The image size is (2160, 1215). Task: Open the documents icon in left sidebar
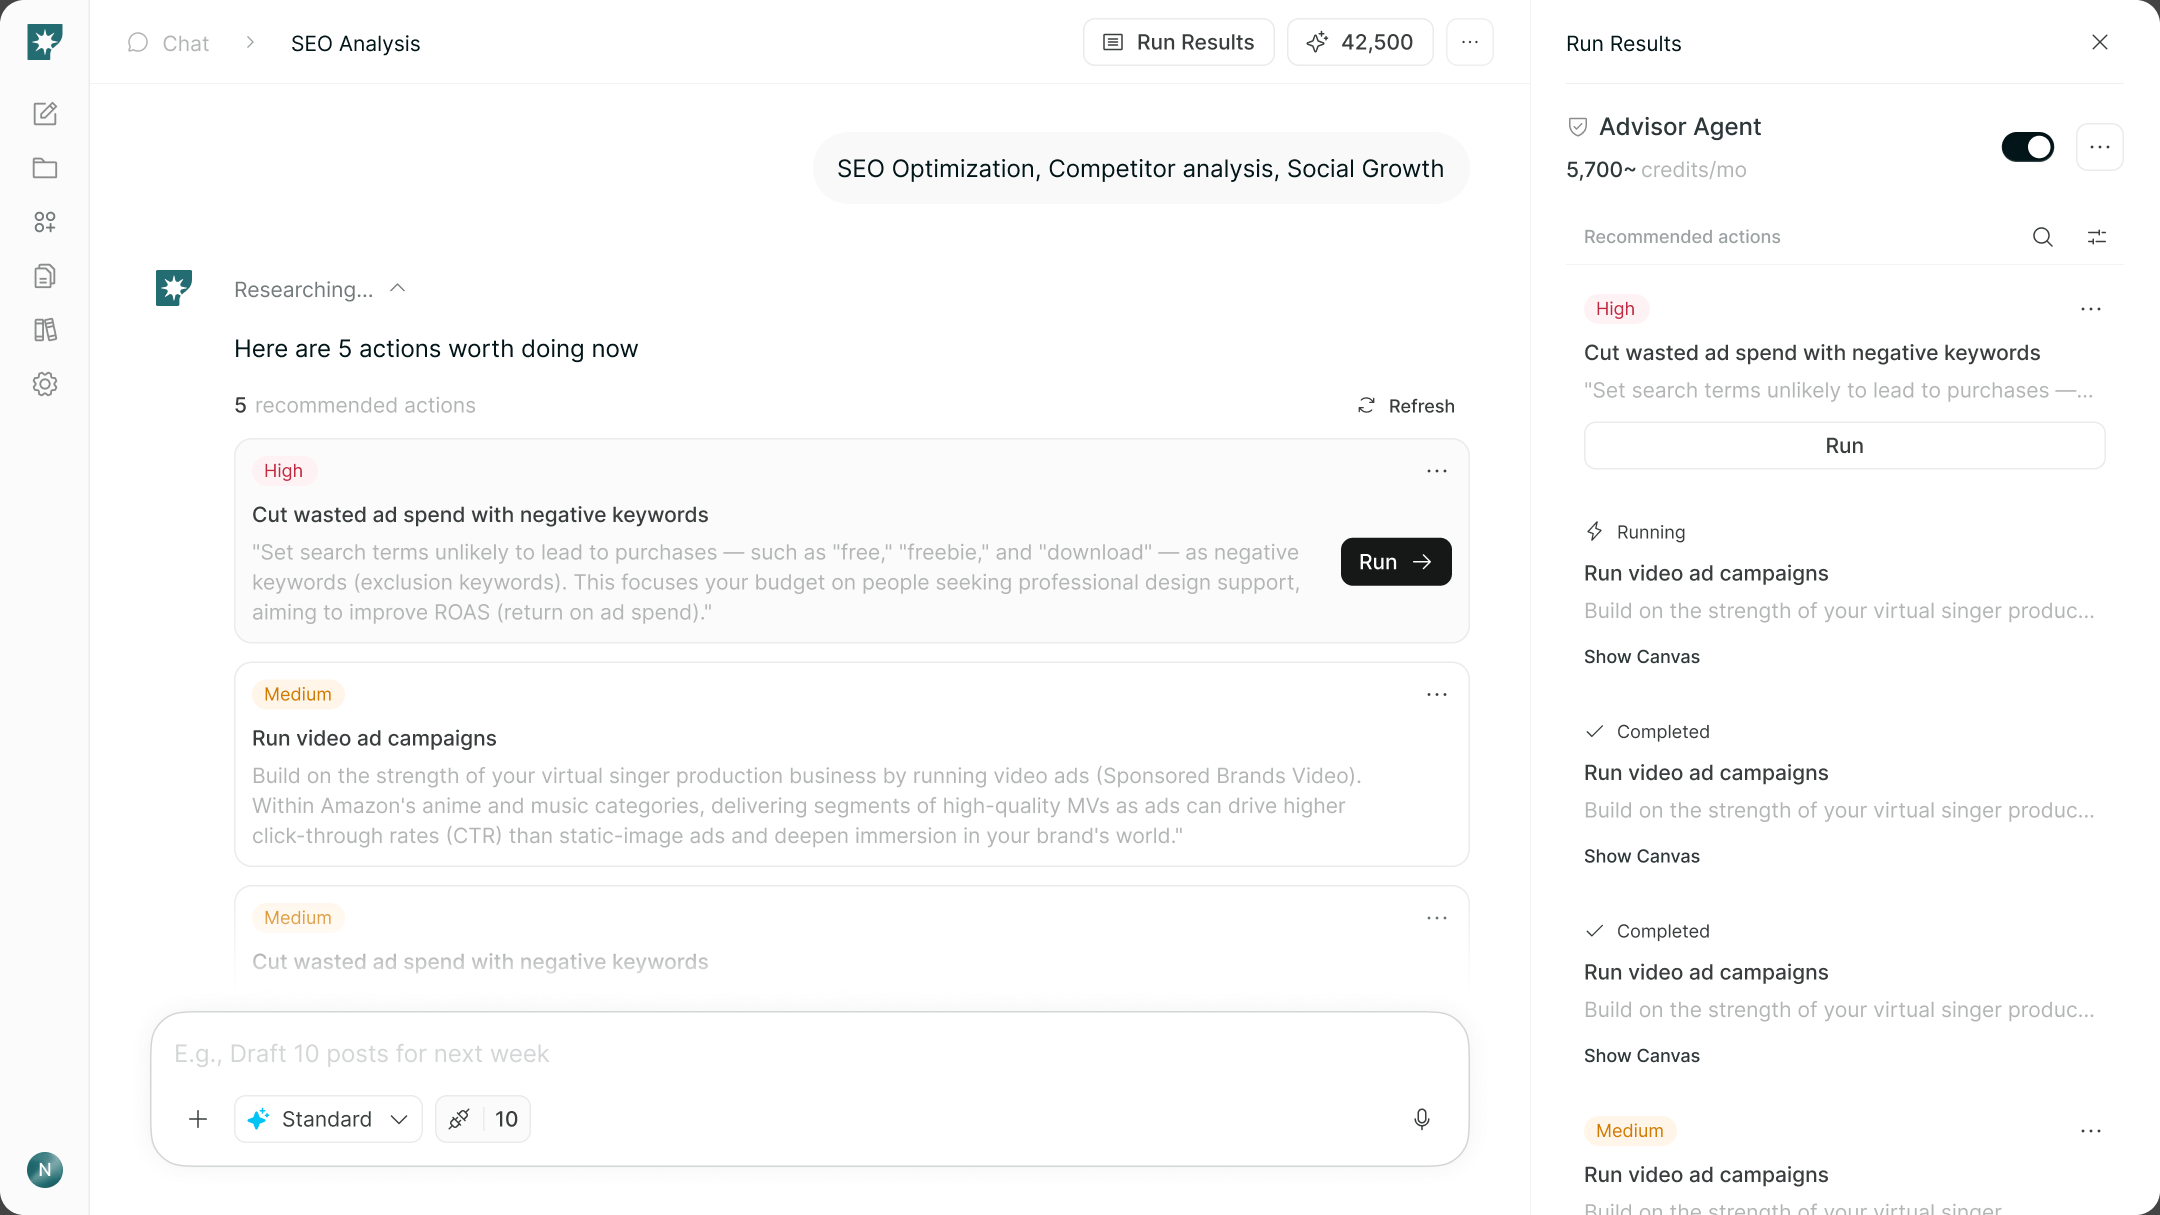pos(45,276)
